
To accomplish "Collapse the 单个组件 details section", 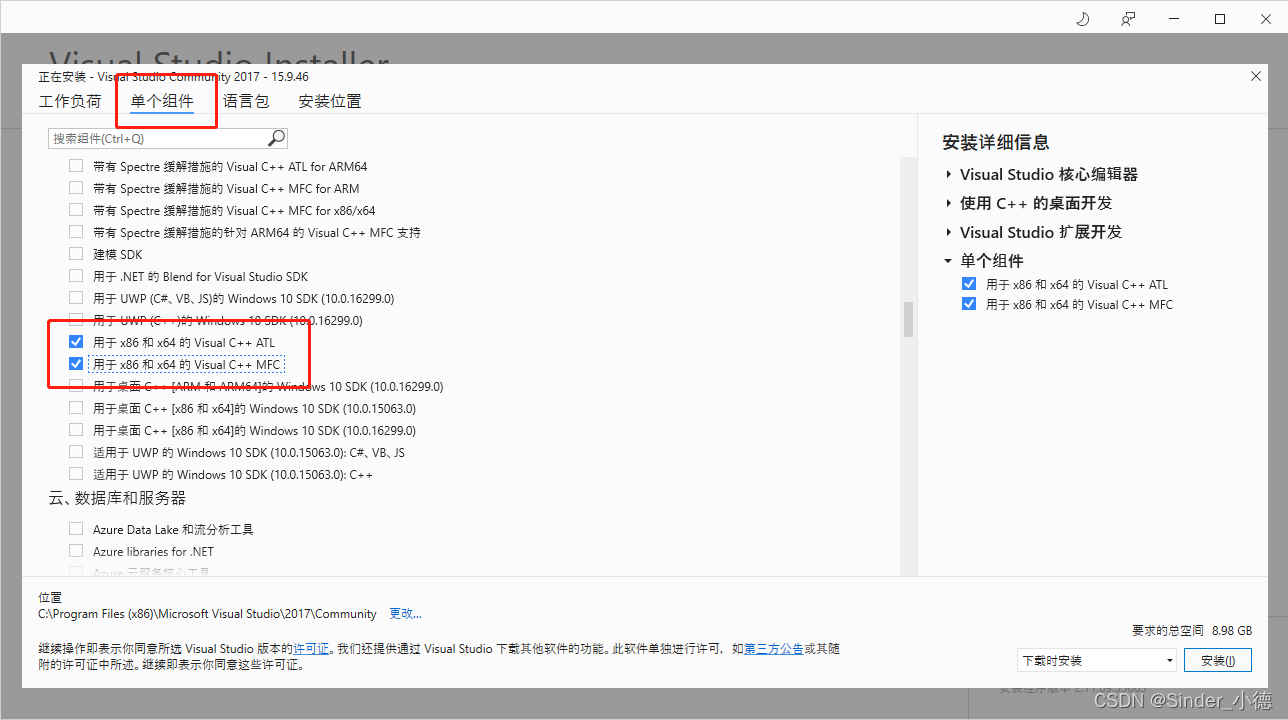I will pos(948,261).
